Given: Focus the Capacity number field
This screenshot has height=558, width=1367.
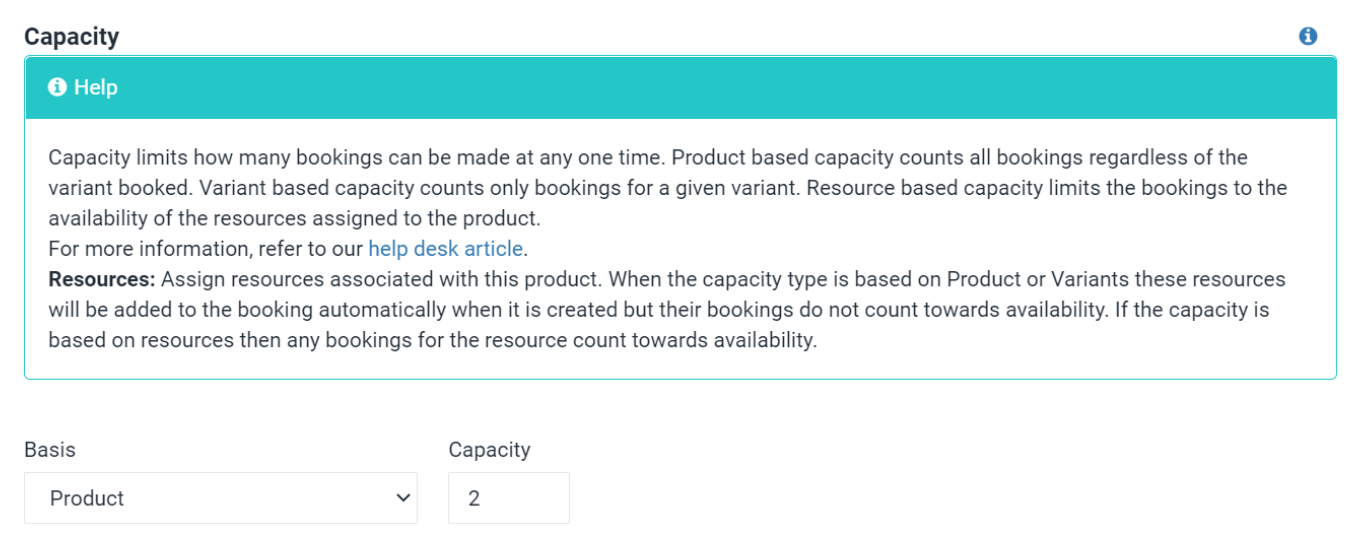Looking at the screenshot, I should pyautogui.click(x=508, y=498).
